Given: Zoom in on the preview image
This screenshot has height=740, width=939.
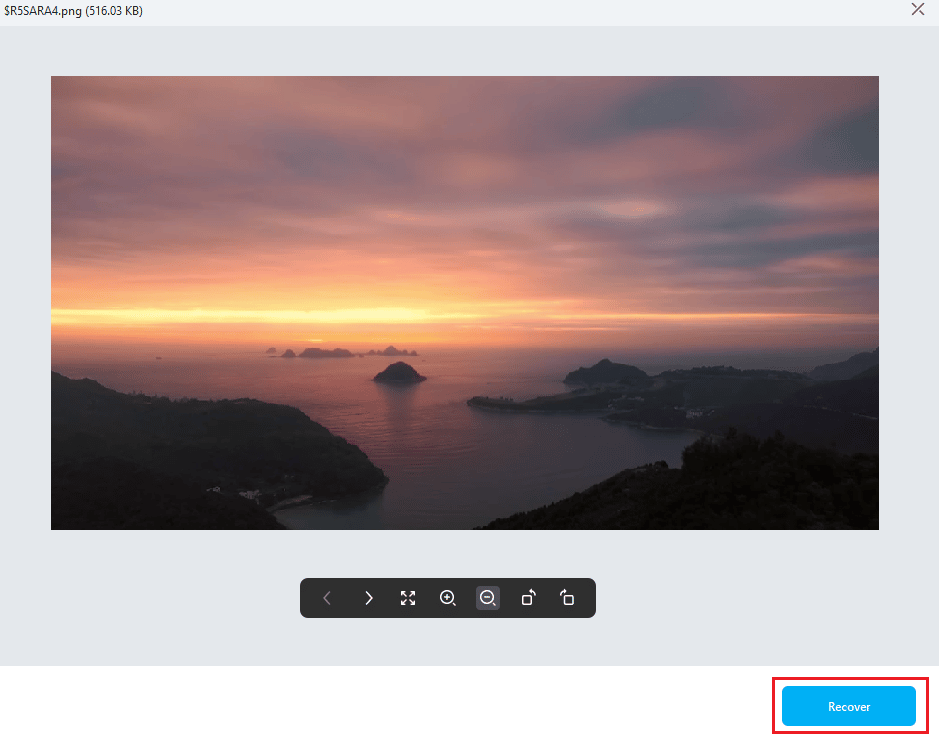Looking at the screenshot, I should [448, 598].
